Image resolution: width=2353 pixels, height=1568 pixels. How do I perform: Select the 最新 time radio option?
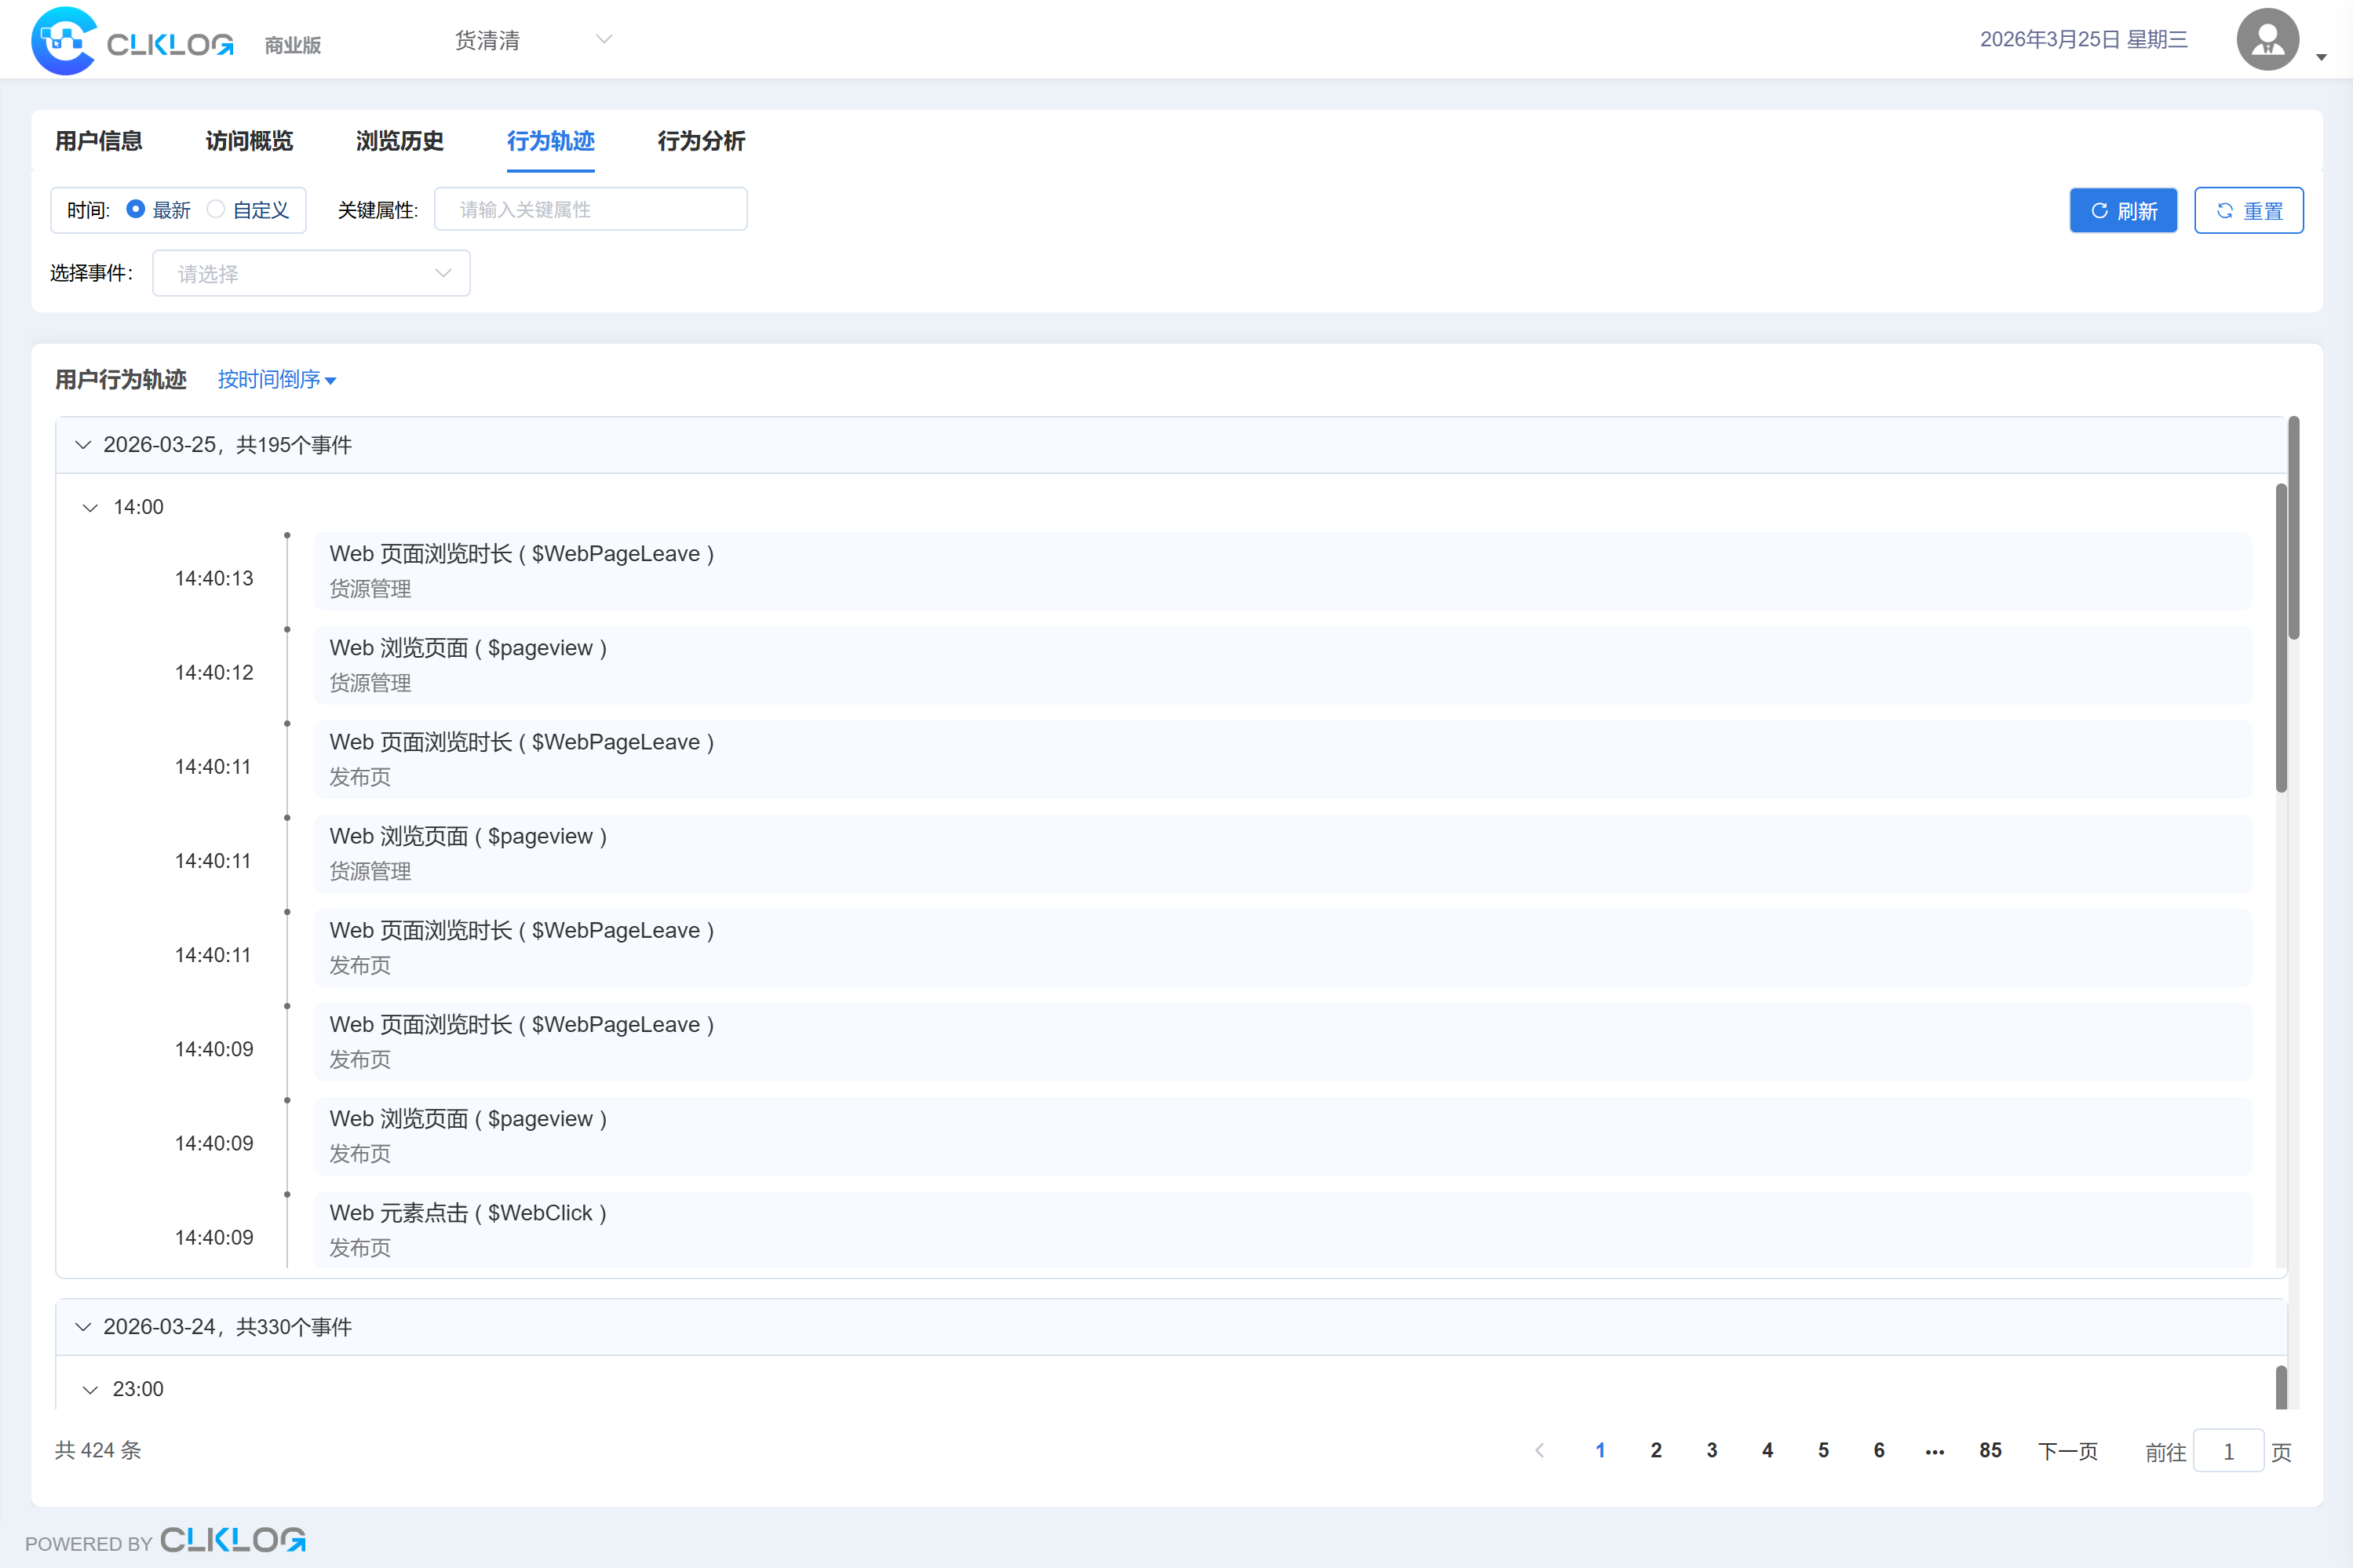click(136, 210)
